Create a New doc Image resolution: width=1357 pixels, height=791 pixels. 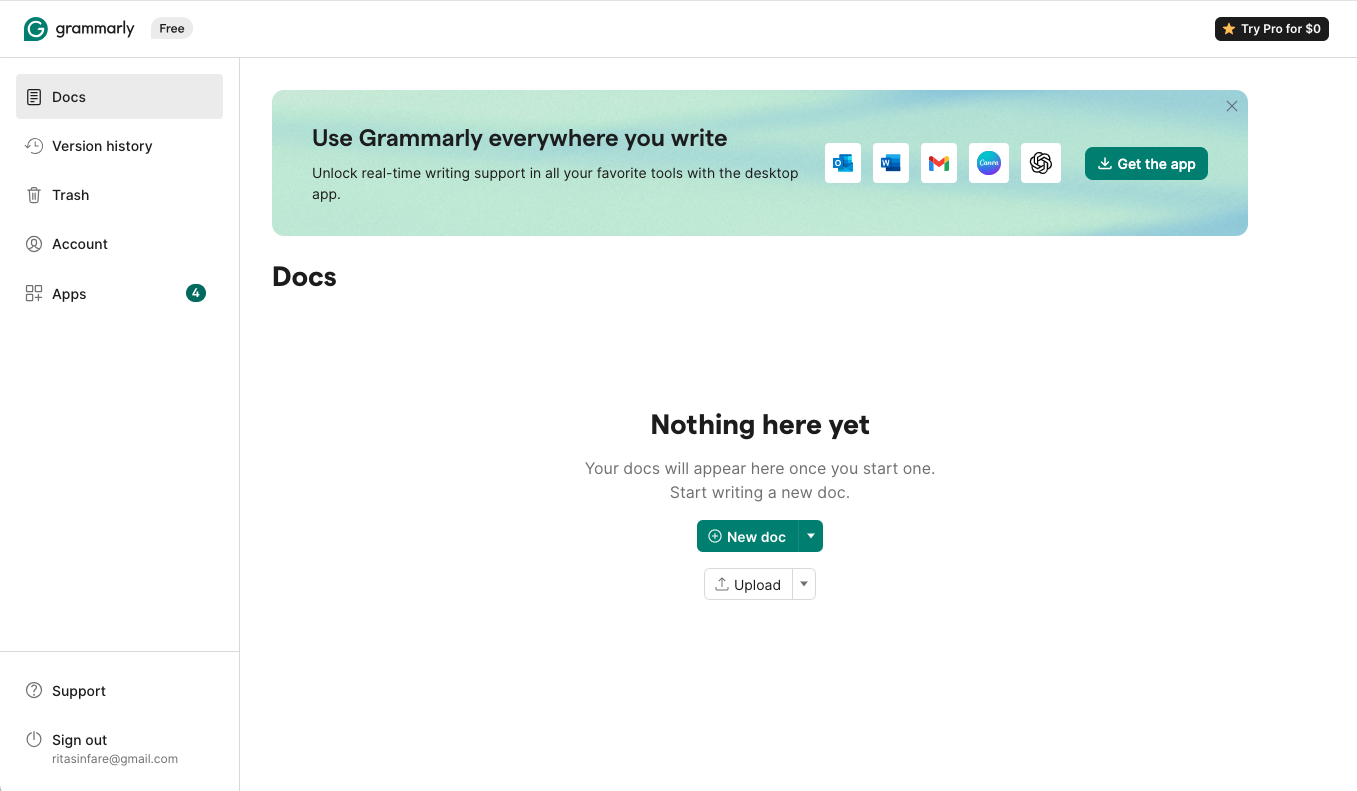tap(747, 536)
